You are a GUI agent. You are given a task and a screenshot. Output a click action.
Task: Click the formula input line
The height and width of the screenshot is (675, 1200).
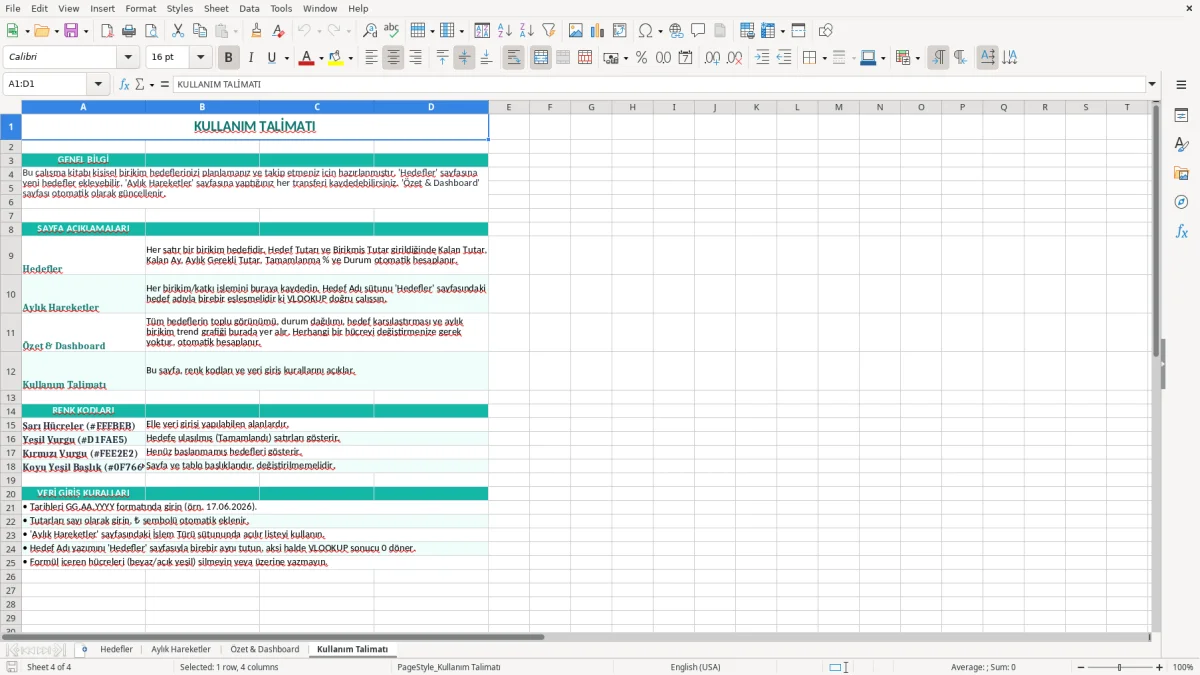coord(658,85)
